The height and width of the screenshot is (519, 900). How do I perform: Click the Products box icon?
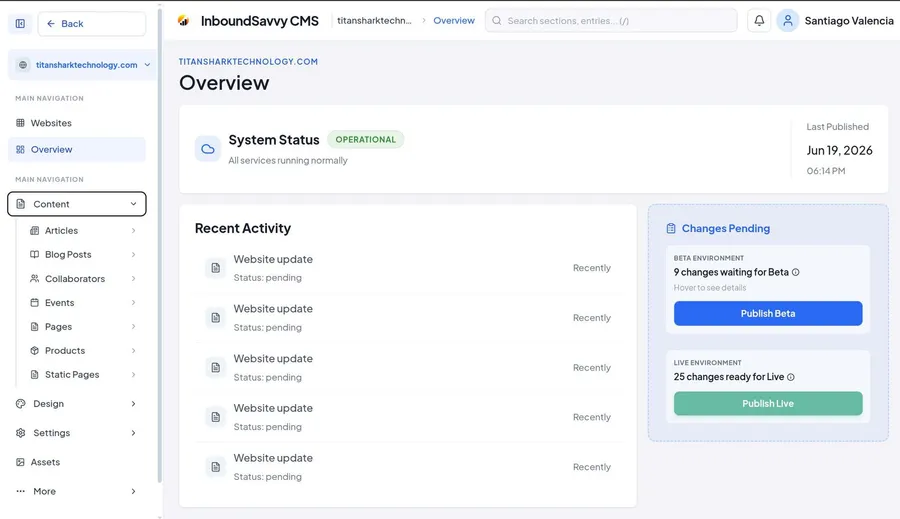point(34,350)
